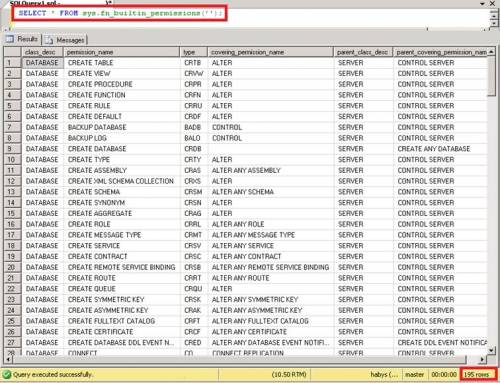Select the CREATE VIEW cell
The image size is (500, 383).
(122, 73)
